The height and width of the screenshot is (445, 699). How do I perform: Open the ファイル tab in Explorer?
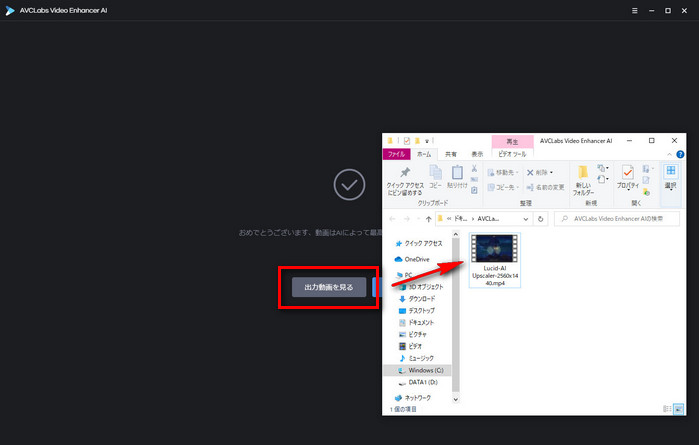click(x=396, y=154)
